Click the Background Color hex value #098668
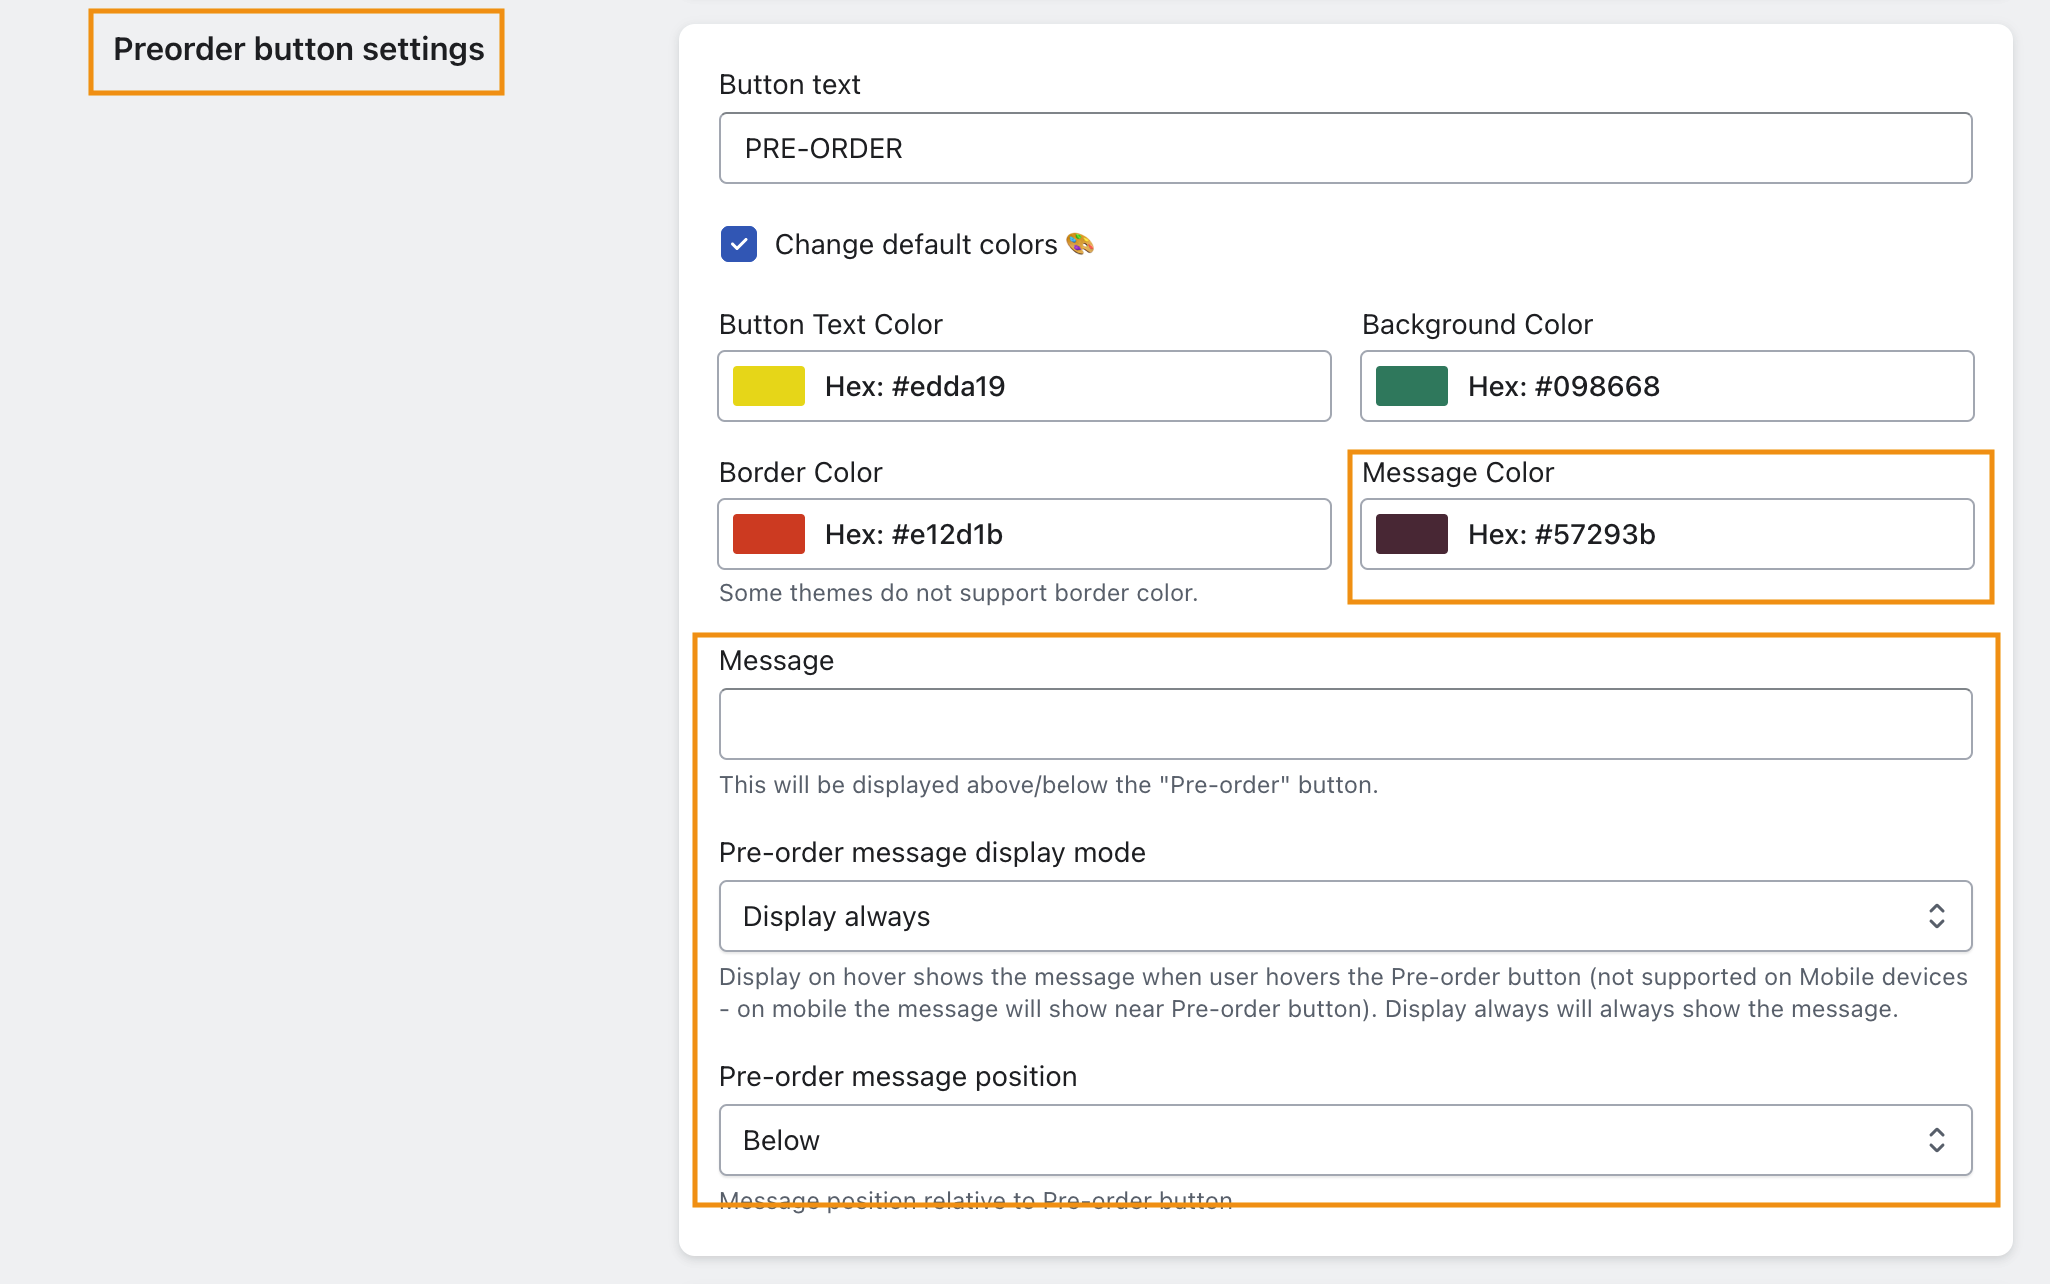This screenshot has width=2050, height=1284. click(1563, 386)
